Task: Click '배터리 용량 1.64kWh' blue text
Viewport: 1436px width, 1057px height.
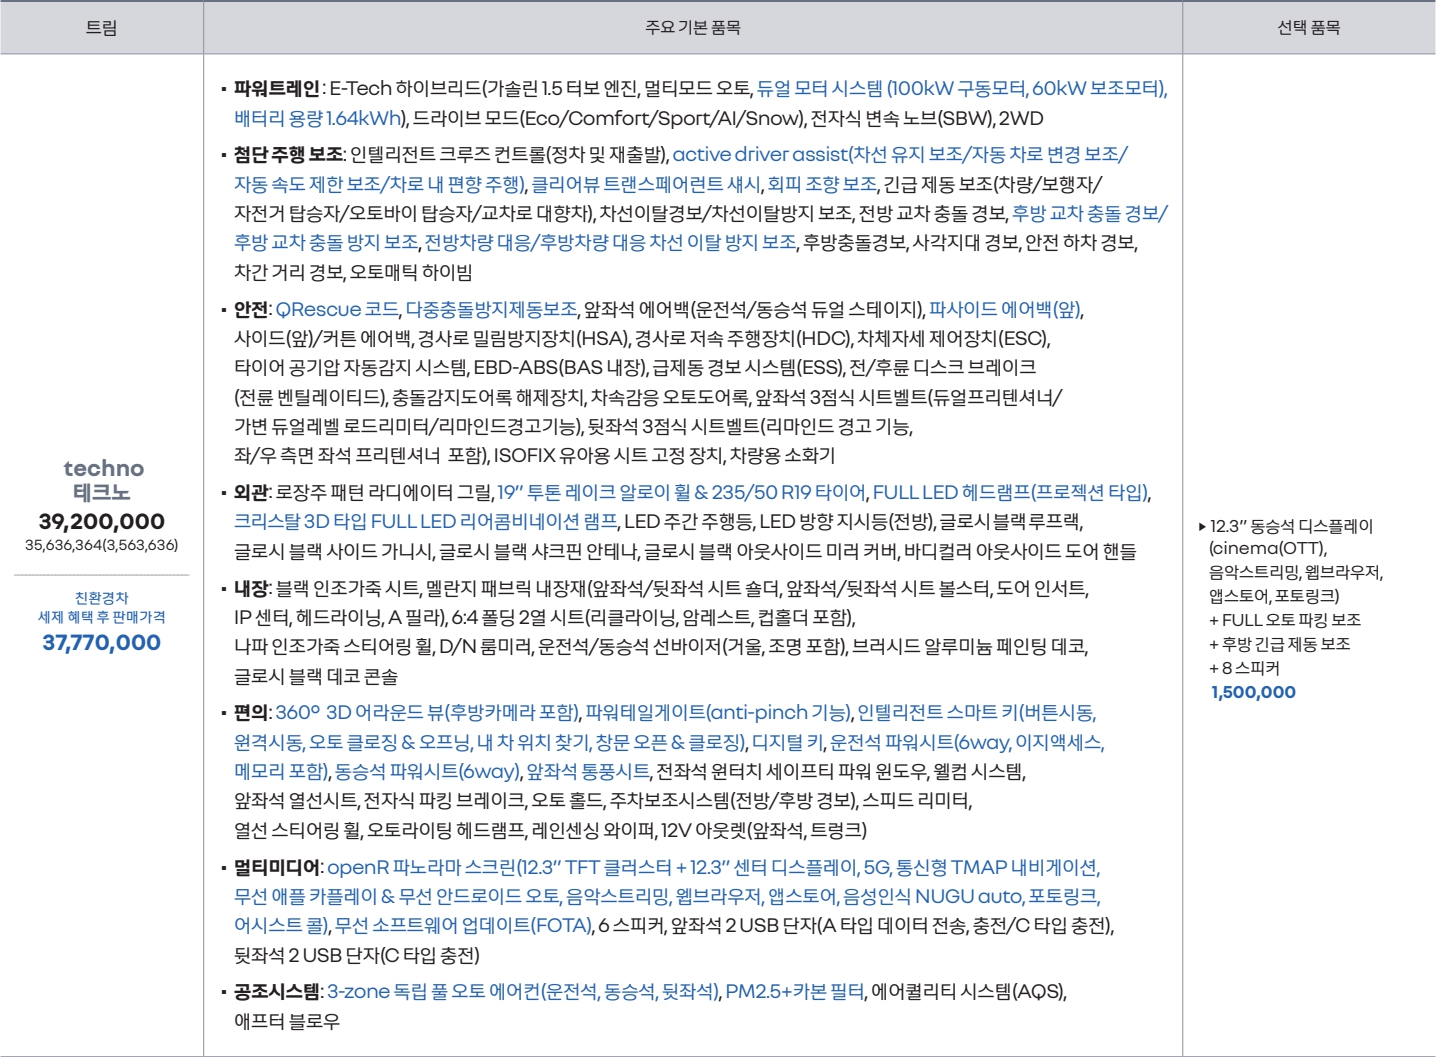Action: pyautogui.click(x=318, y=119)
